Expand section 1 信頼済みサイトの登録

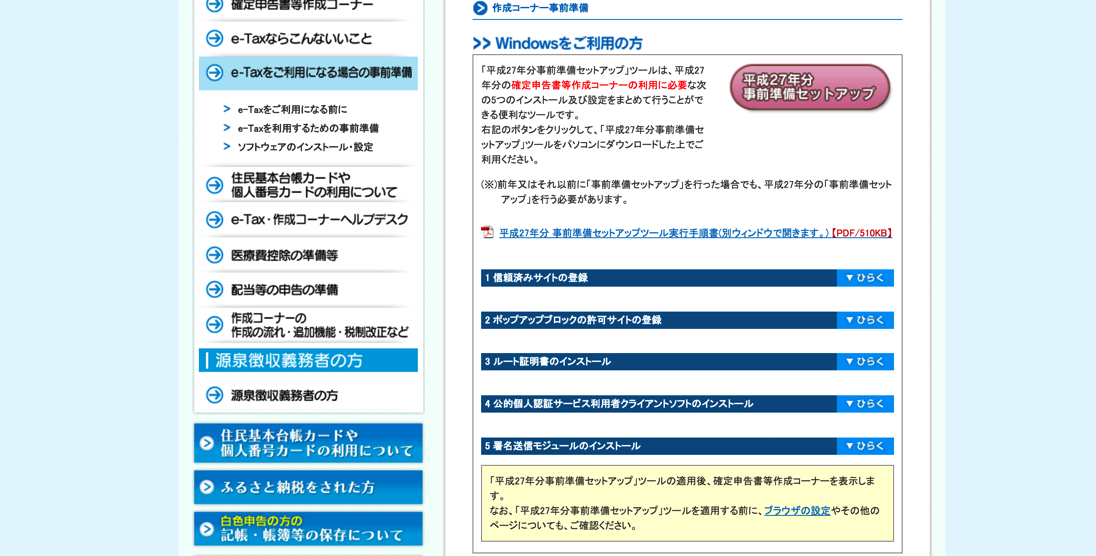tap(865, 278)
